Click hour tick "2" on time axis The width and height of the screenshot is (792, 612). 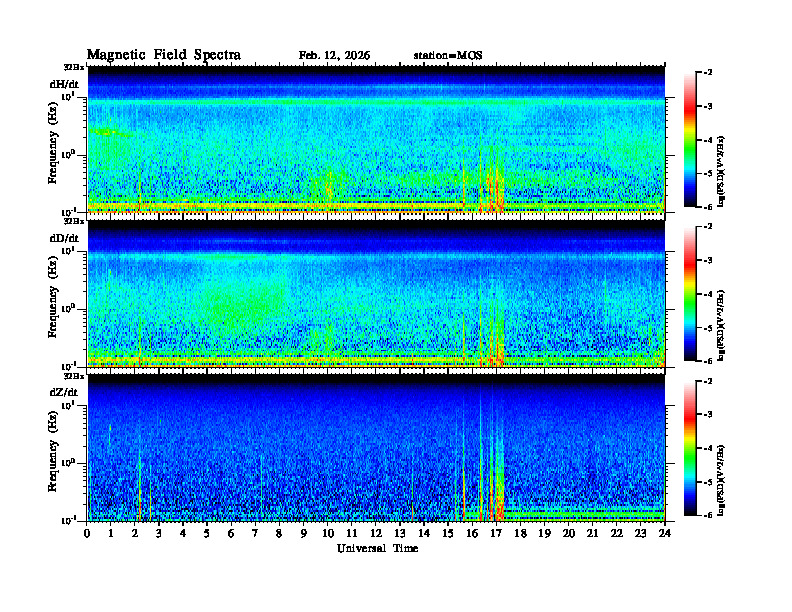(135, 533)
